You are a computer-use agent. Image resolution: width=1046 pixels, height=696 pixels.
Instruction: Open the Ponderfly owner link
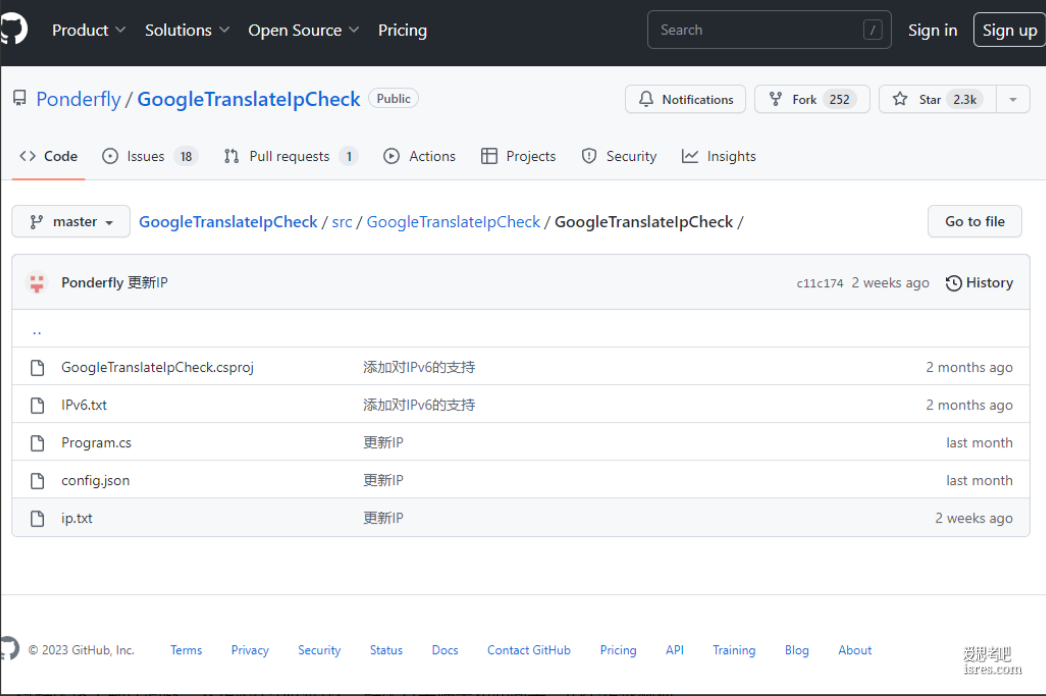click(x=79, y=99)
